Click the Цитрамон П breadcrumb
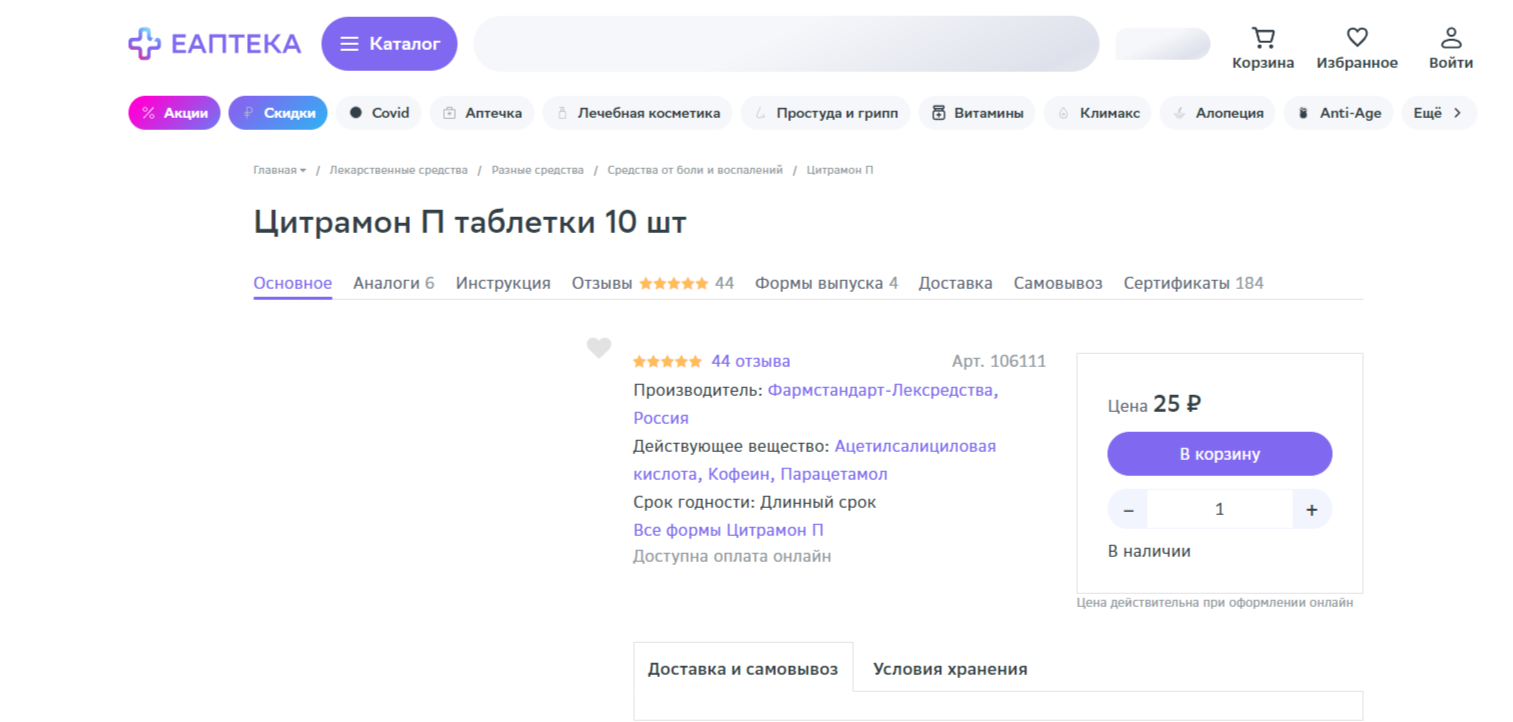This screenshot has width=1513, height=722. (840, 170)
